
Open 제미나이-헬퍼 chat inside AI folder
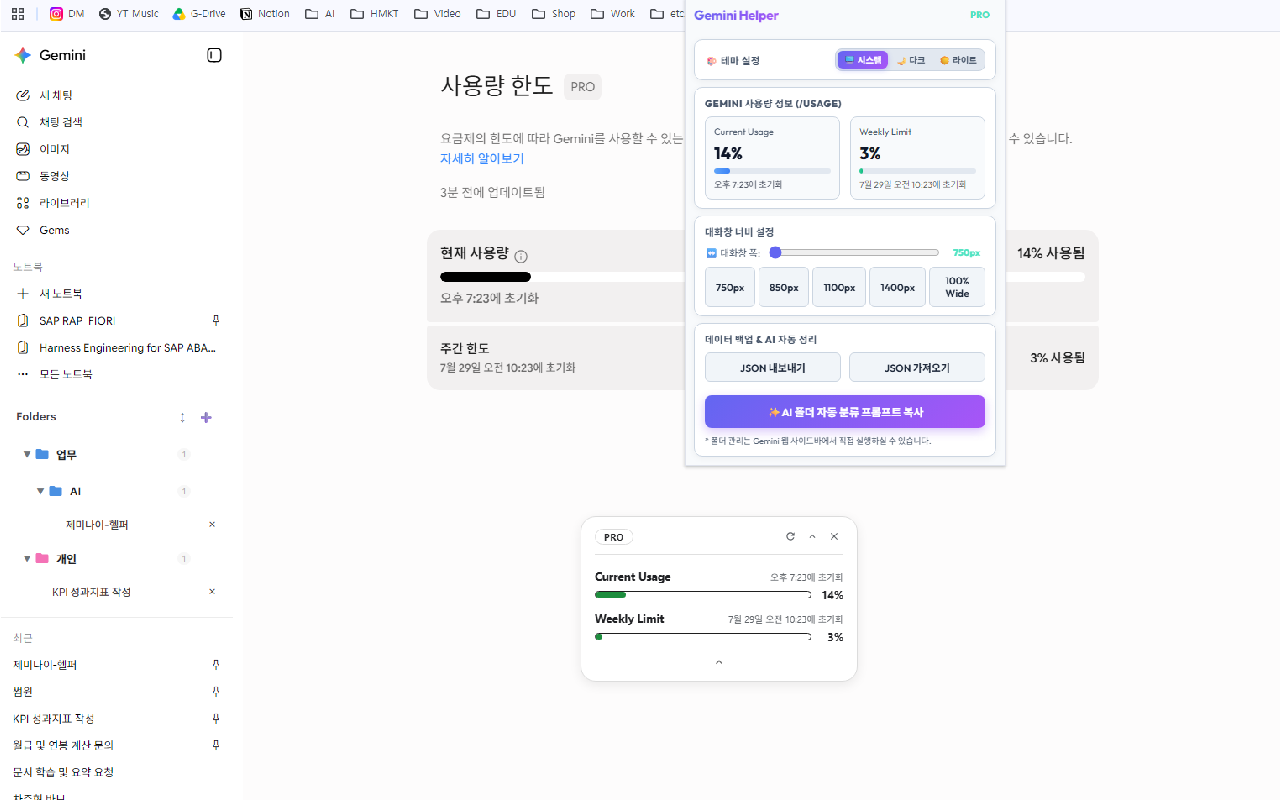click(x=97, y=525)
